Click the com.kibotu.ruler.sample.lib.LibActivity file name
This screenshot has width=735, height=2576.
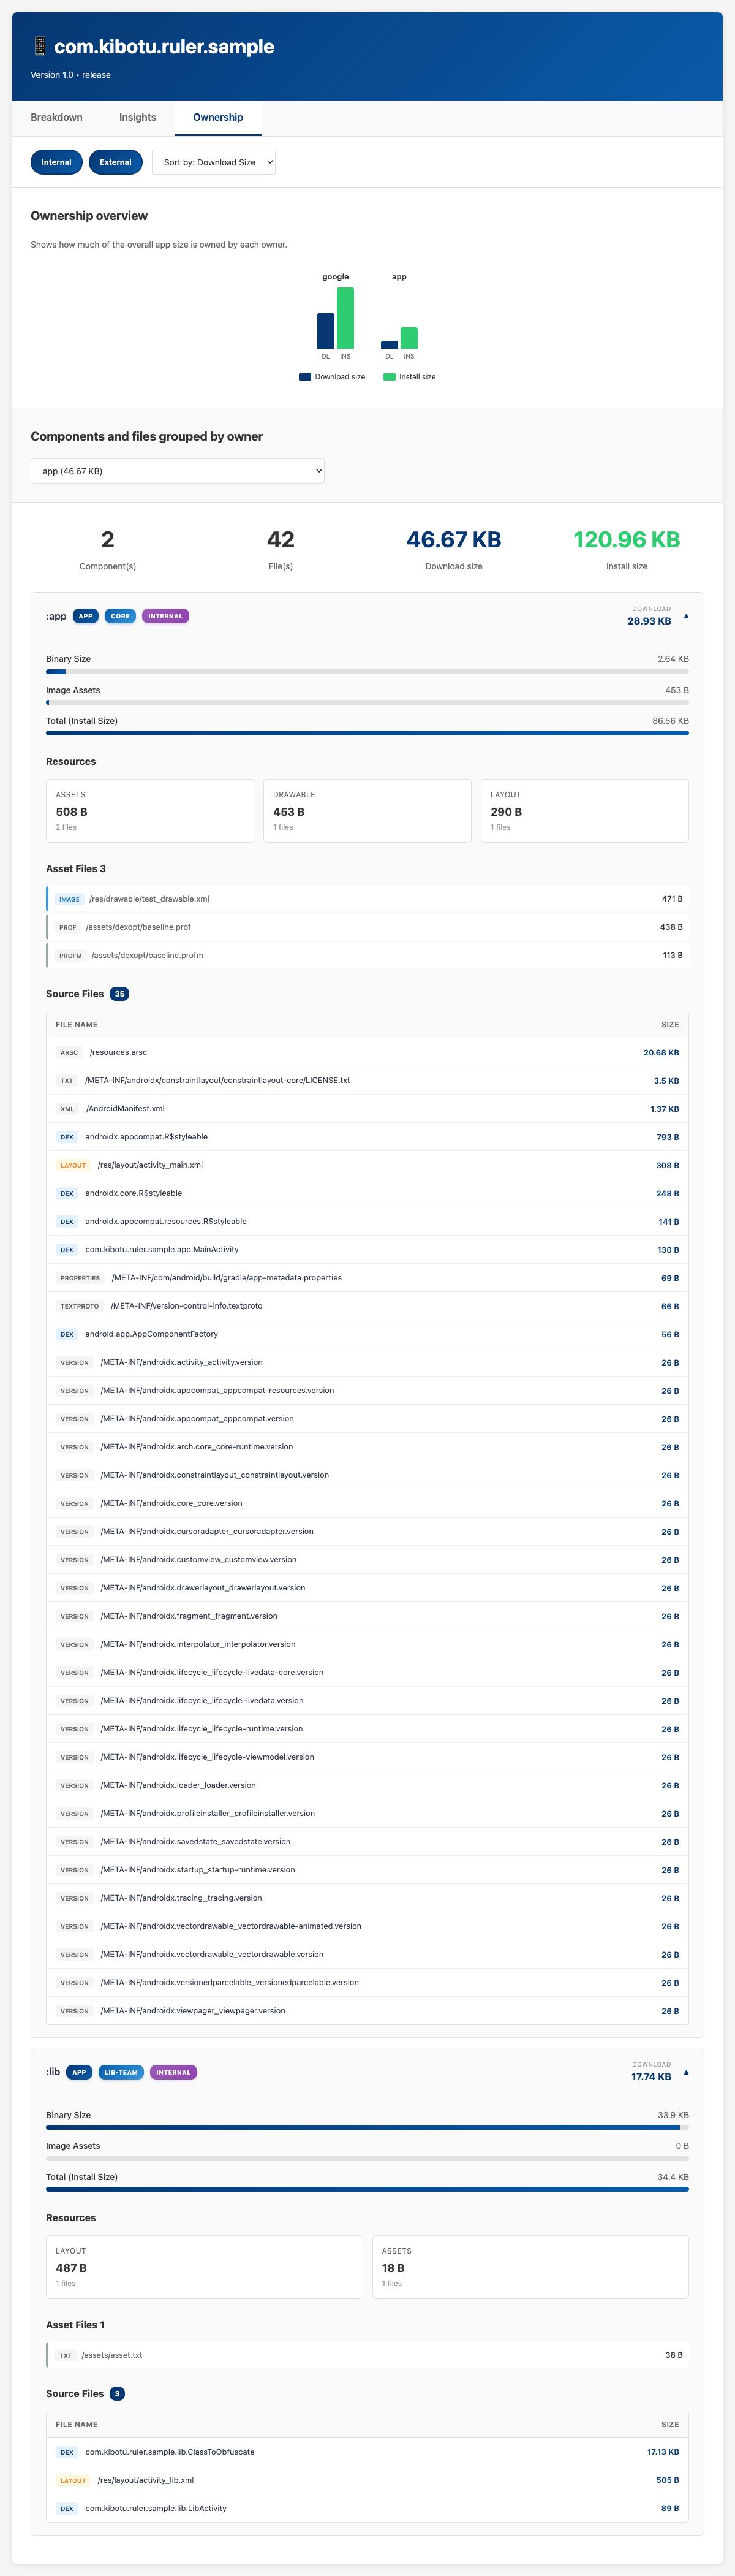[156, 2508]
